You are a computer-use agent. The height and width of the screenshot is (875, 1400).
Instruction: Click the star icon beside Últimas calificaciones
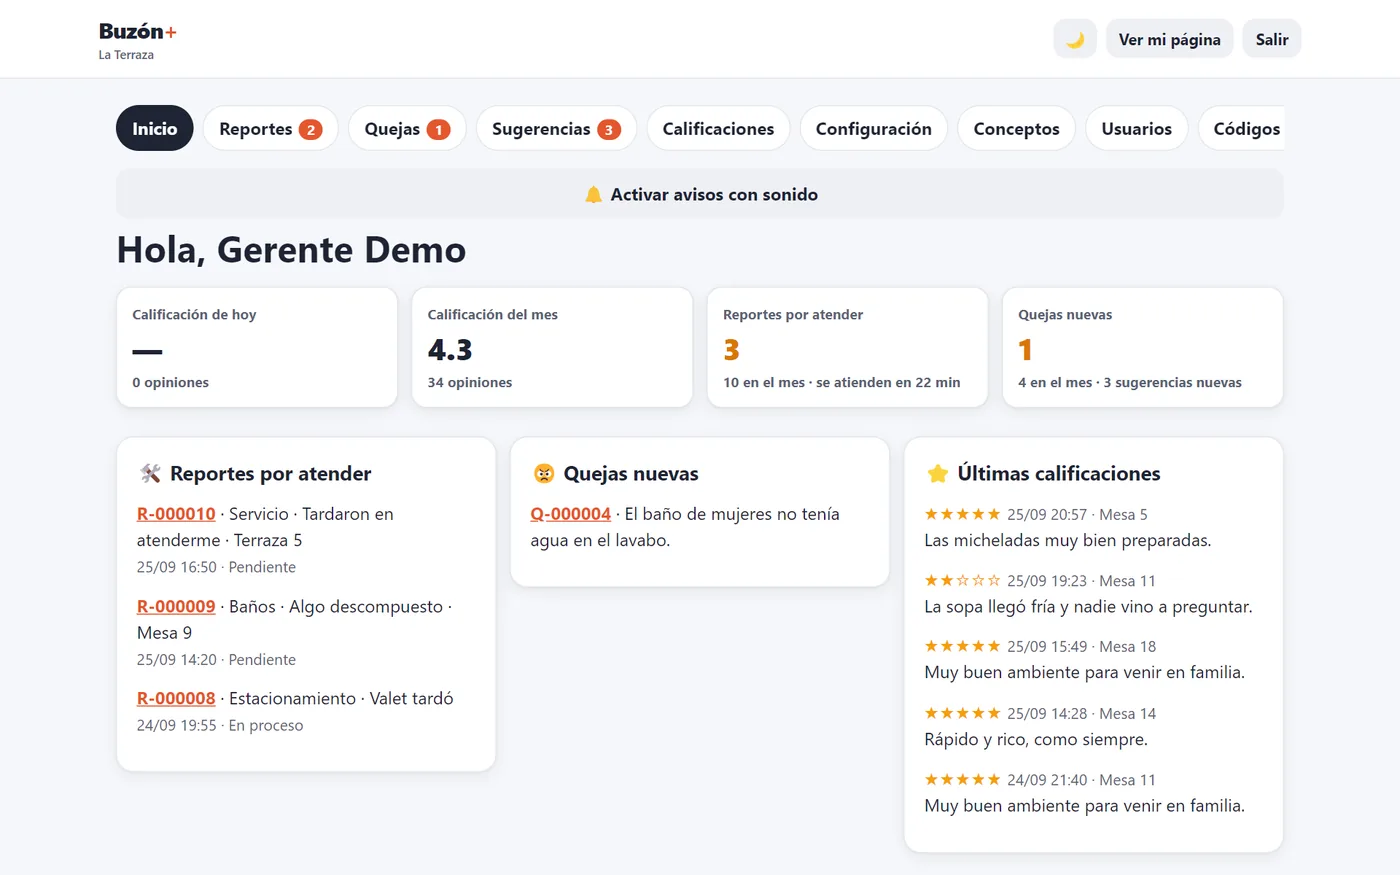(x=937, y=473)
